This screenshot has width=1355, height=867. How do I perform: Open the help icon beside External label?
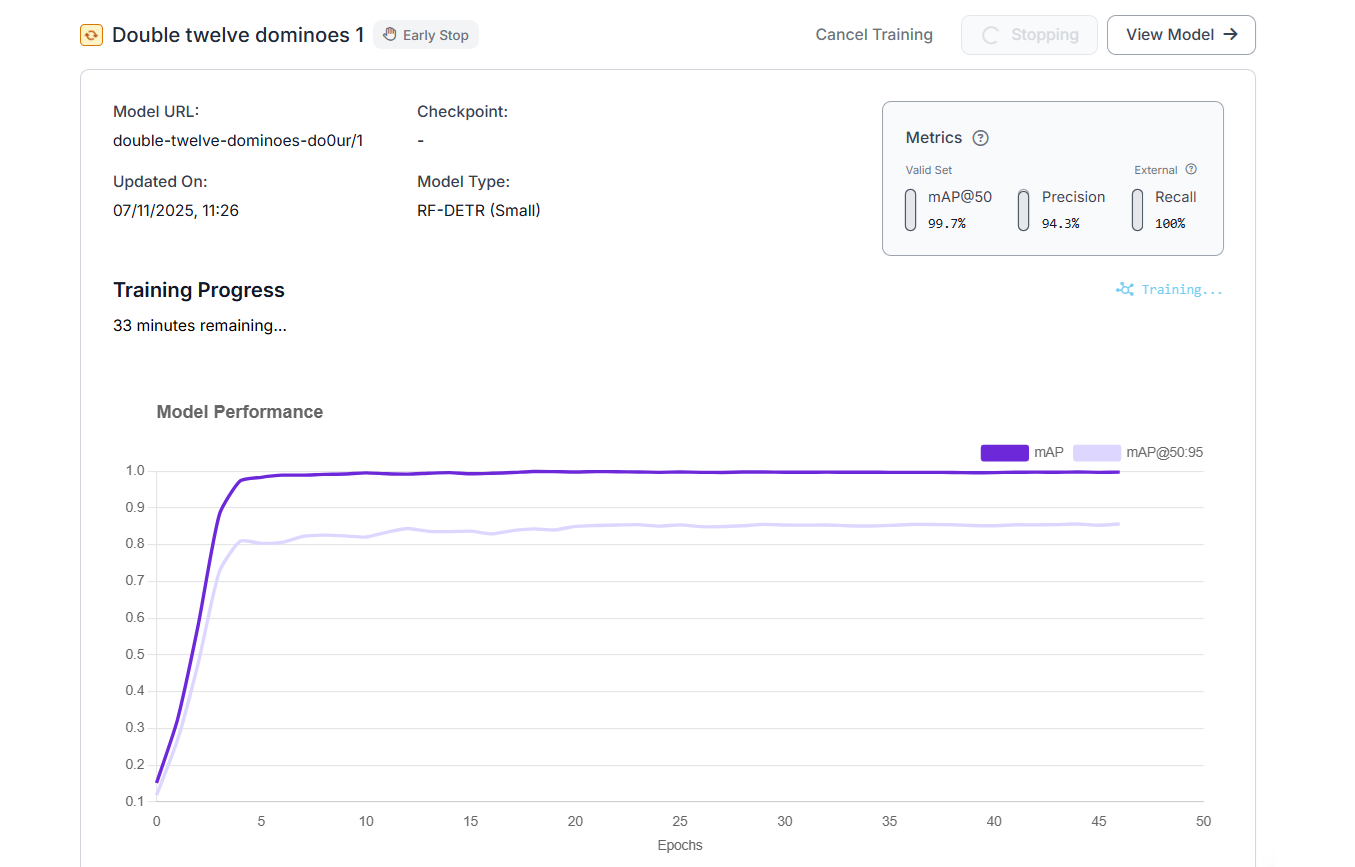[1191, 170]
